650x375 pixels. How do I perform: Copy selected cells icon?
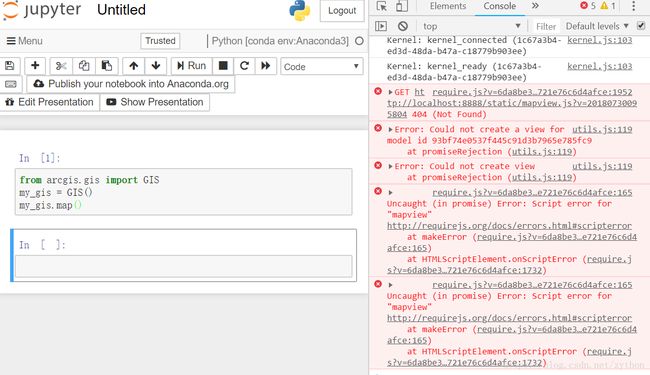click(84, 66)
